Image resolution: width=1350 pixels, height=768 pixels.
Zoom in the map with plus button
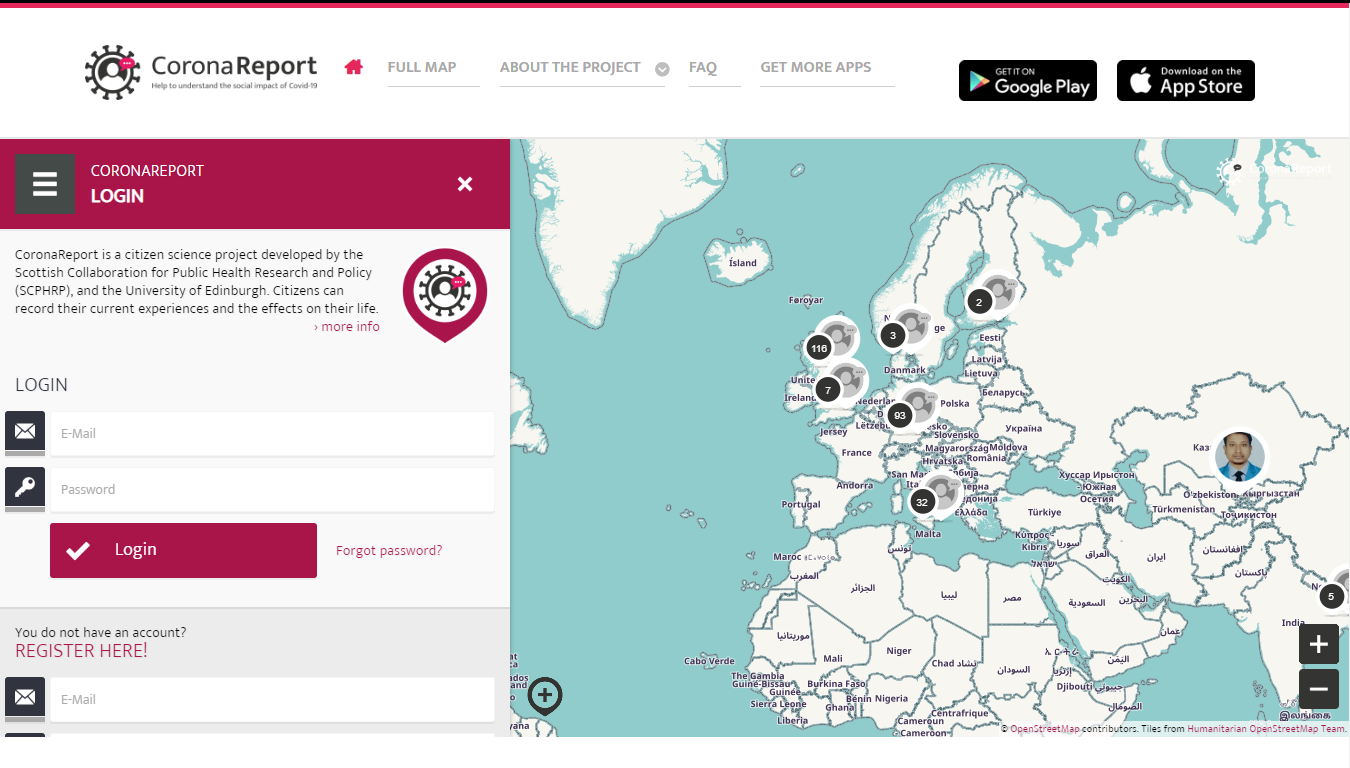1318,644
